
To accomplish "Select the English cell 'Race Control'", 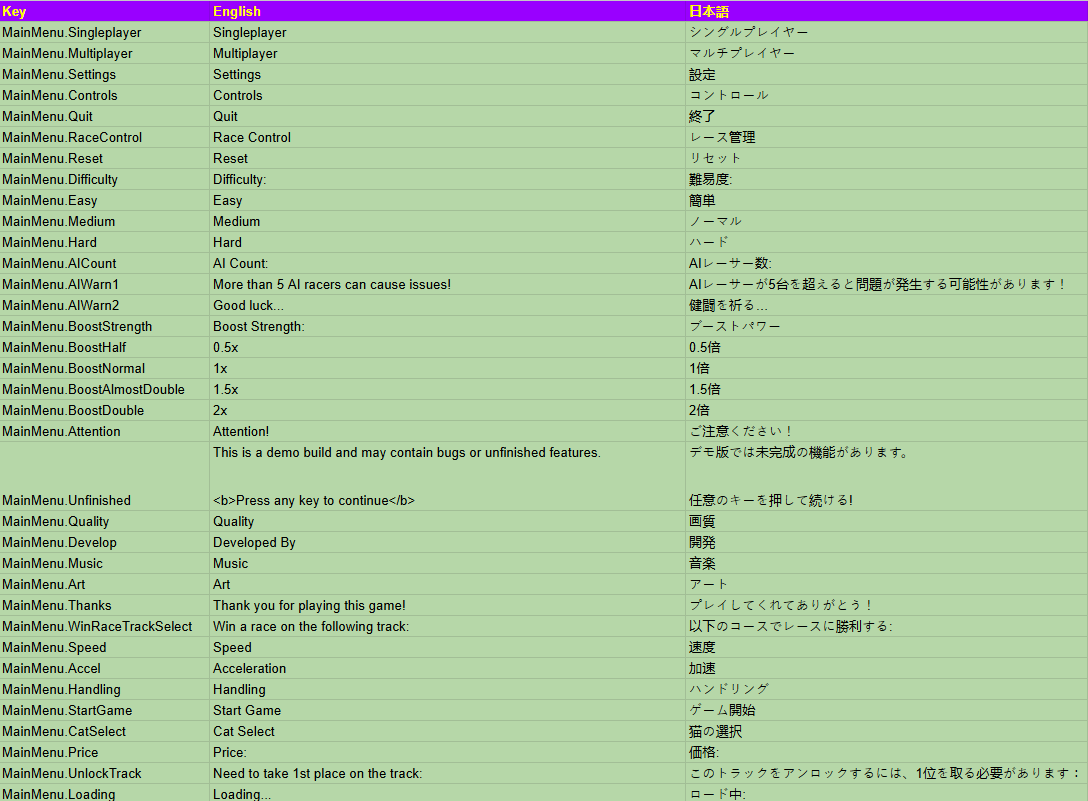I will [448, 137].
